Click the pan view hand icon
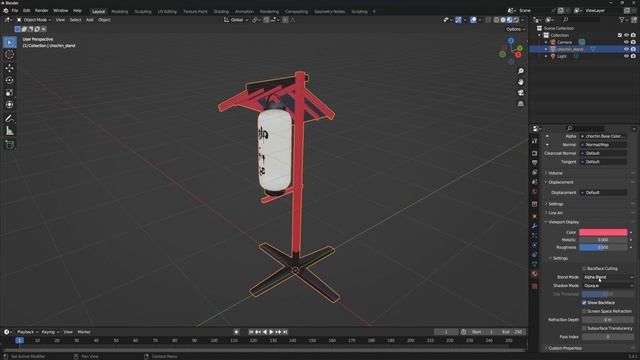 521,82
